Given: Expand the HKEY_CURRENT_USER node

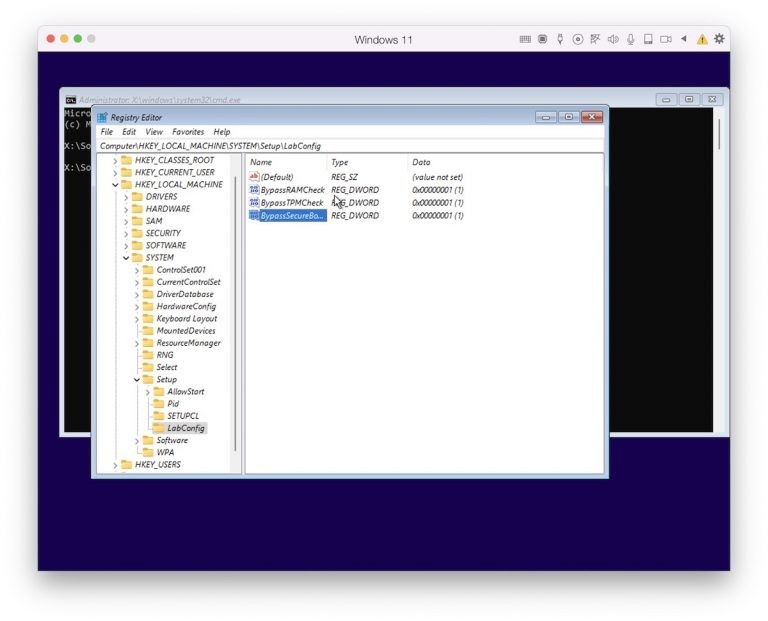Looking at the screenshot, I should [x=115, y=173].
